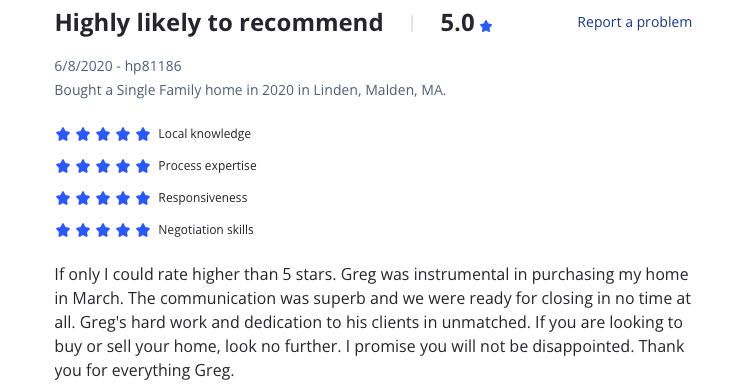Click the first star of Process expertise
The image size is (747, 386).
click(63, 166)
